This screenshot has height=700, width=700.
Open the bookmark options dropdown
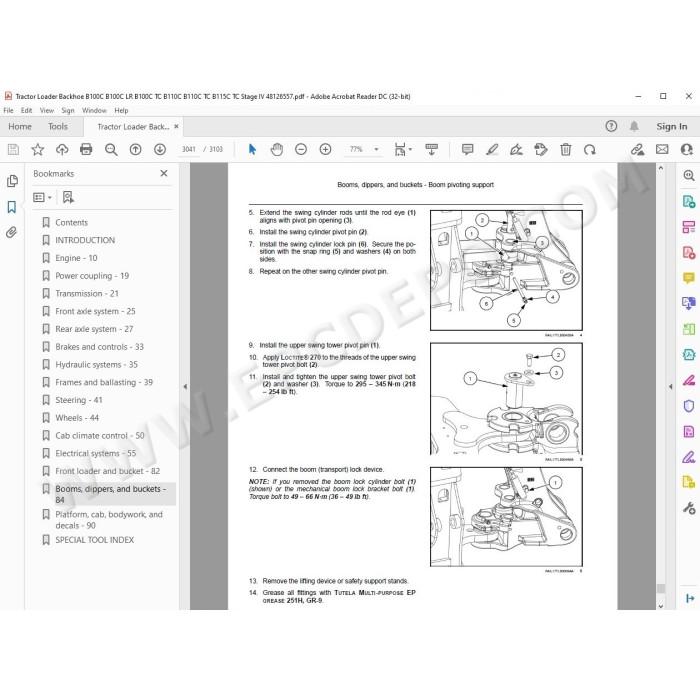42,197
